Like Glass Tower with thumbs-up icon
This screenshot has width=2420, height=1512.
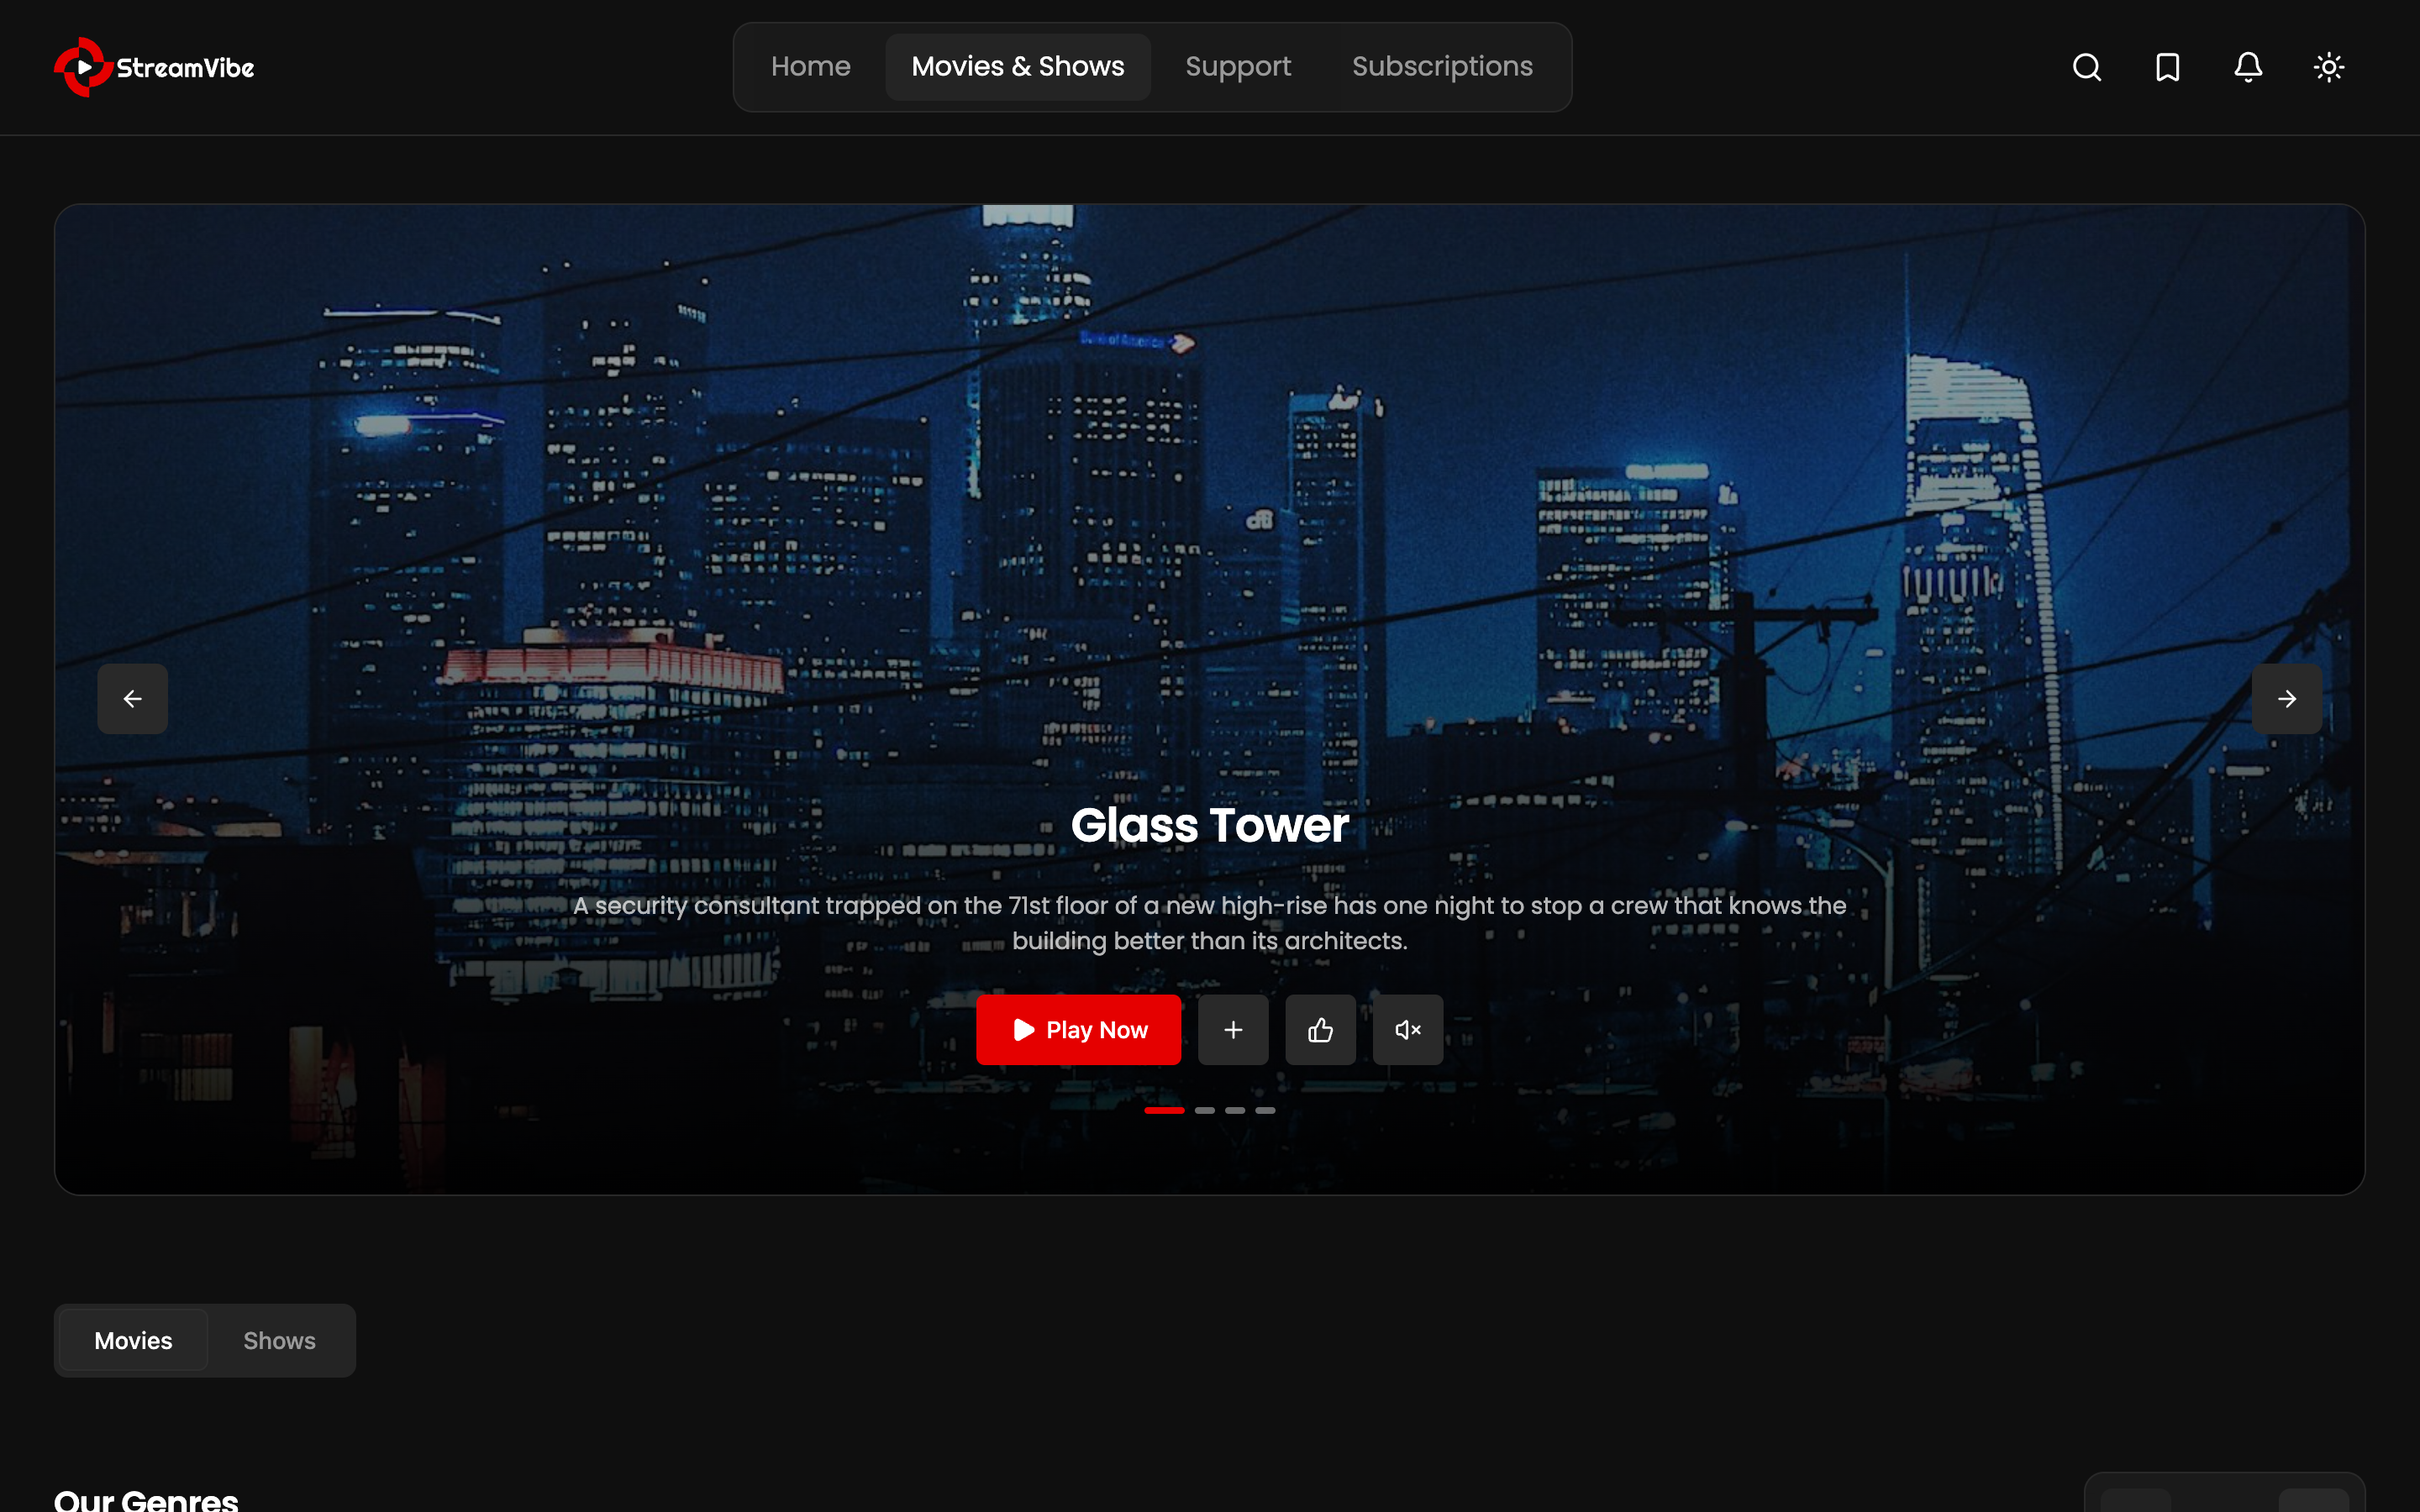tap(1320, 1030)
